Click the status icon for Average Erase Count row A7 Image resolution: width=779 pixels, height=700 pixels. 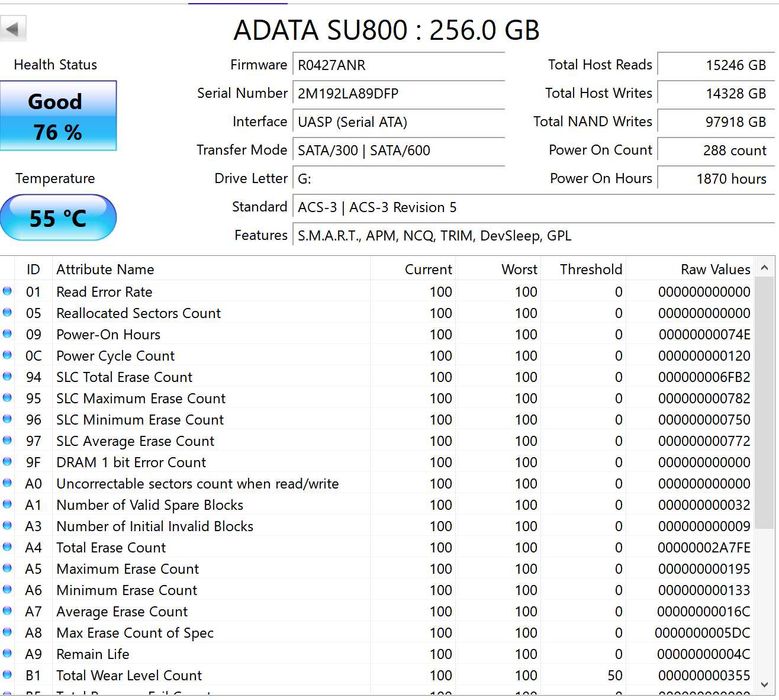[x=7, y=611]
